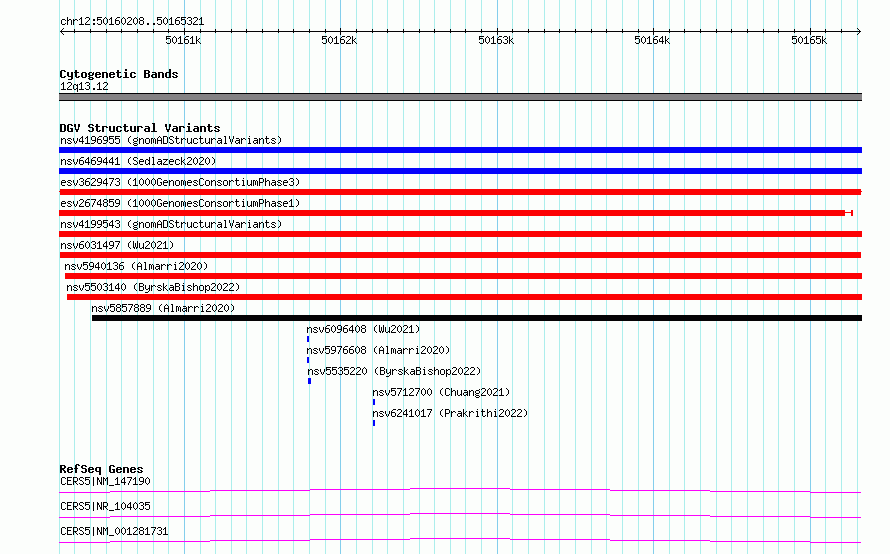Screen dimensions: 890x554
Task: Click the magenta line for CERS5|NM_001281731
Action: click(460, 540)
